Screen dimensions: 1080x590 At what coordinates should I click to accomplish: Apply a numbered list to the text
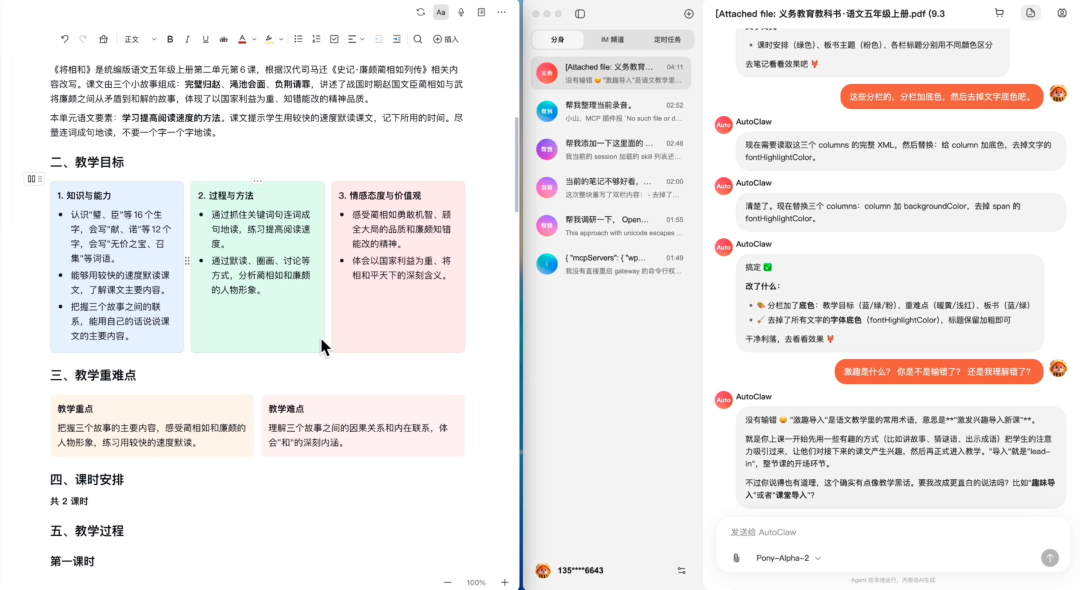pyautogui.click(x=317, y=39)
